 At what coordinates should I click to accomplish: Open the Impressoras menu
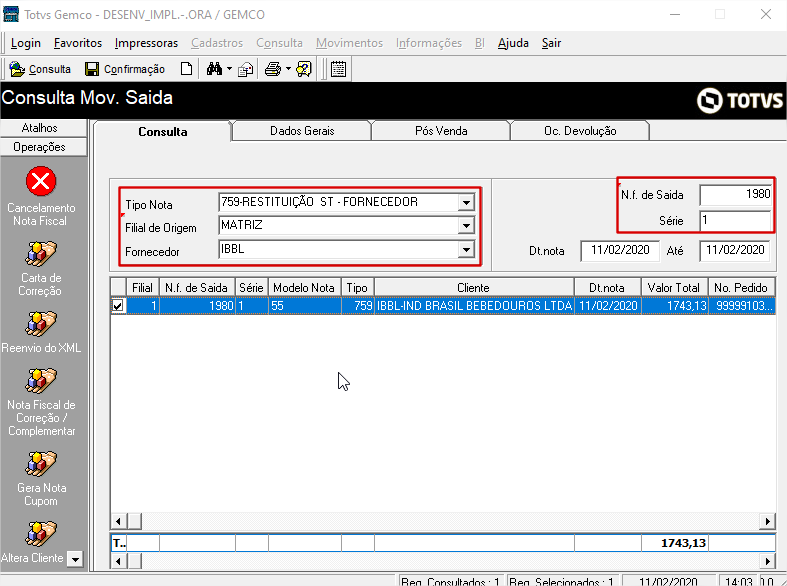(146, 43)
